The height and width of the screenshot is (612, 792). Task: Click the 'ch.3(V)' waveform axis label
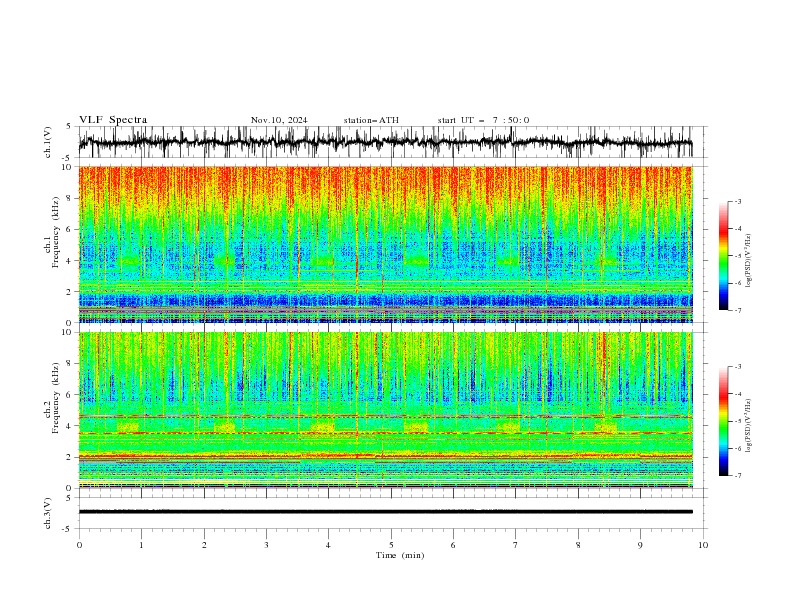pyautogui.click(x=48, y=513)
